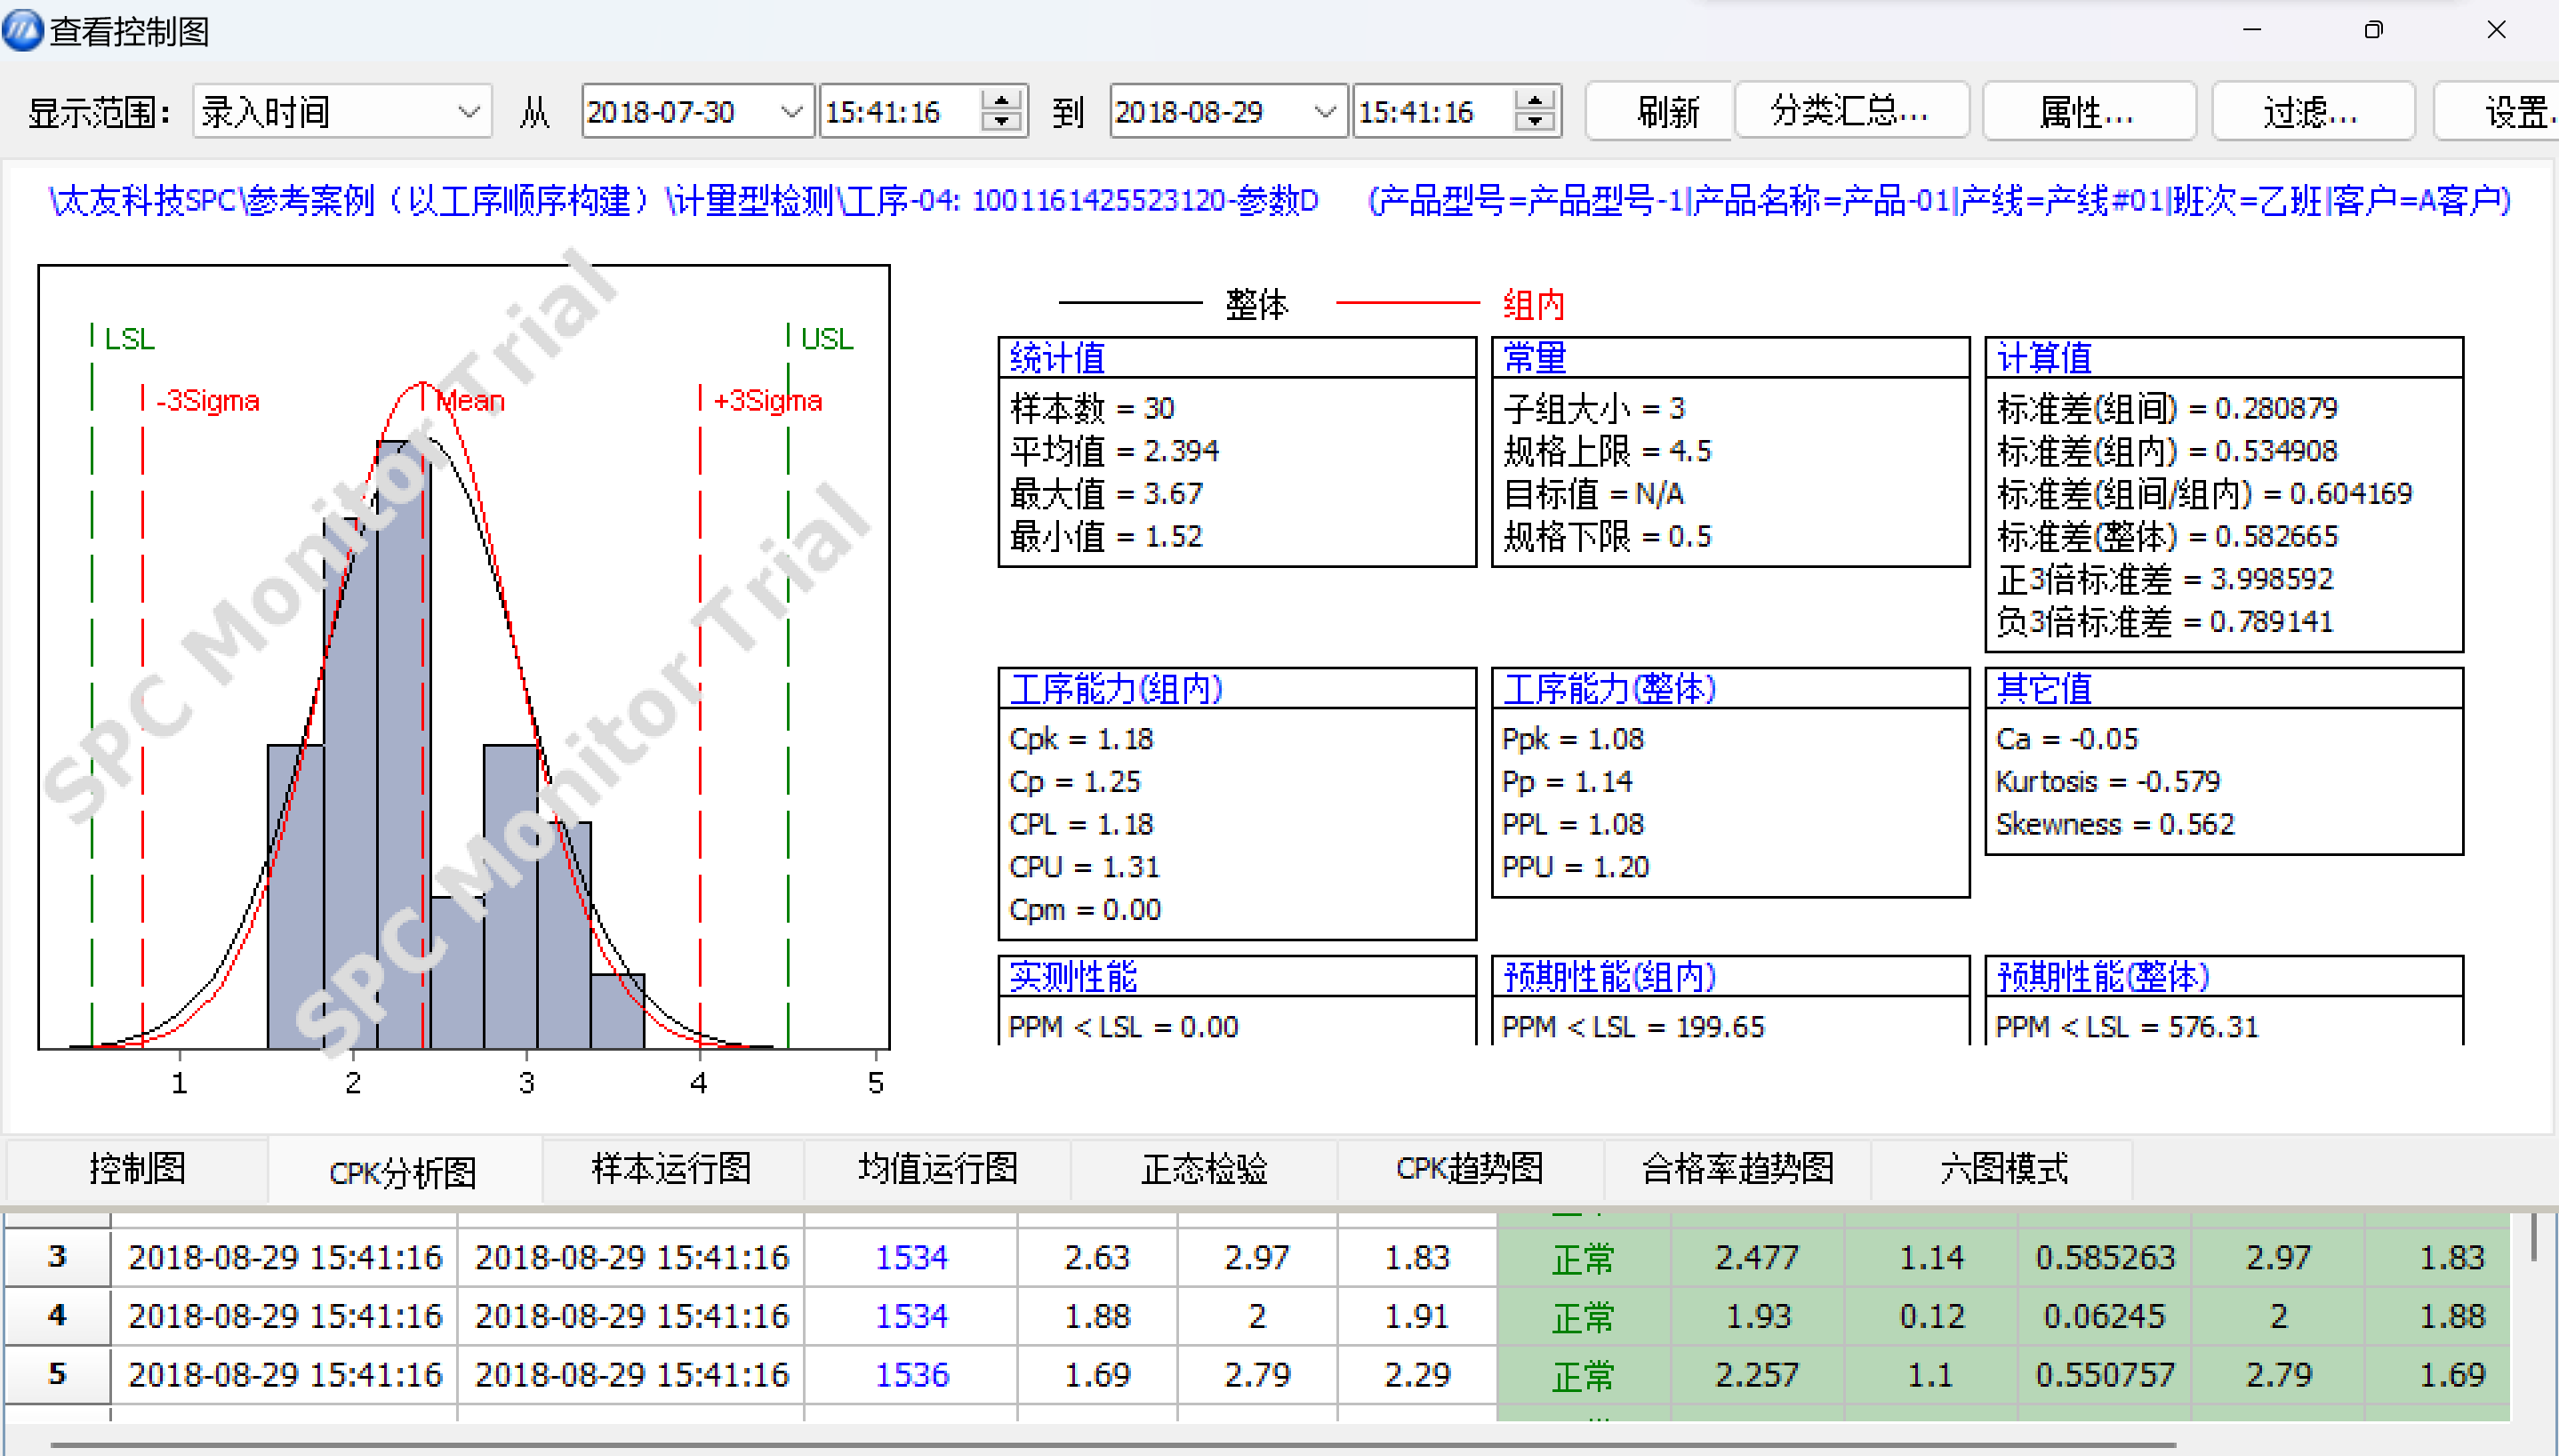Open the 设置 settings dialog
Image resolution: width=2559 pixels, height=1456 pixels.
coord(2515,111)
